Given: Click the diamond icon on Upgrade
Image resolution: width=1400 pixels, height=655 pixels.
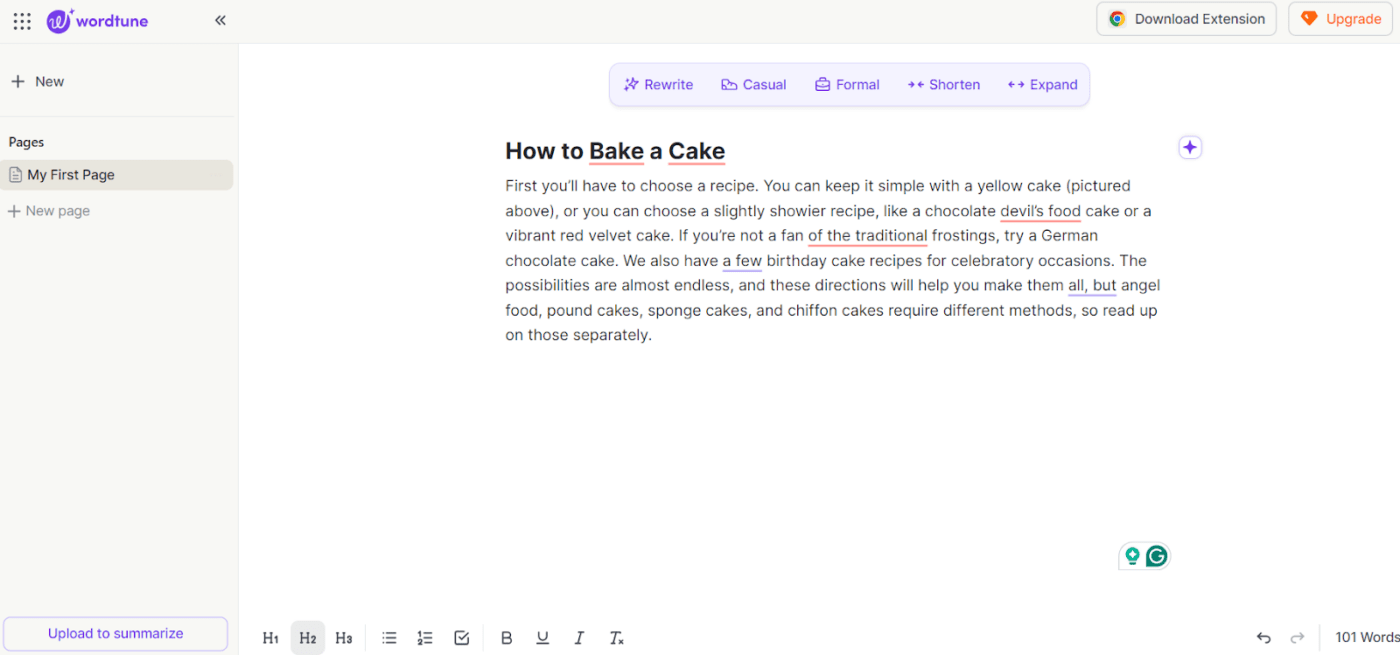Looking at the screenshot, I should pyautogui.click(x=1309, y=19).
